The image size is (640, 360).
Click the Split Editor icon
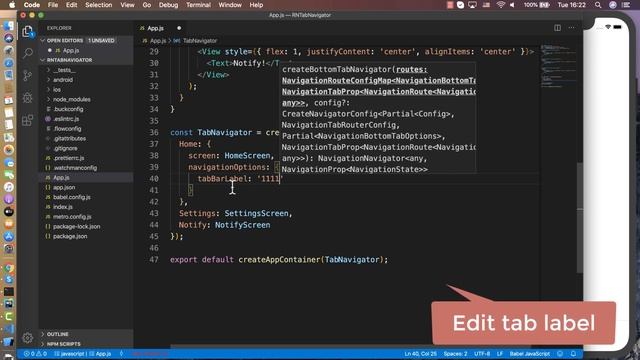click(557, 28)
